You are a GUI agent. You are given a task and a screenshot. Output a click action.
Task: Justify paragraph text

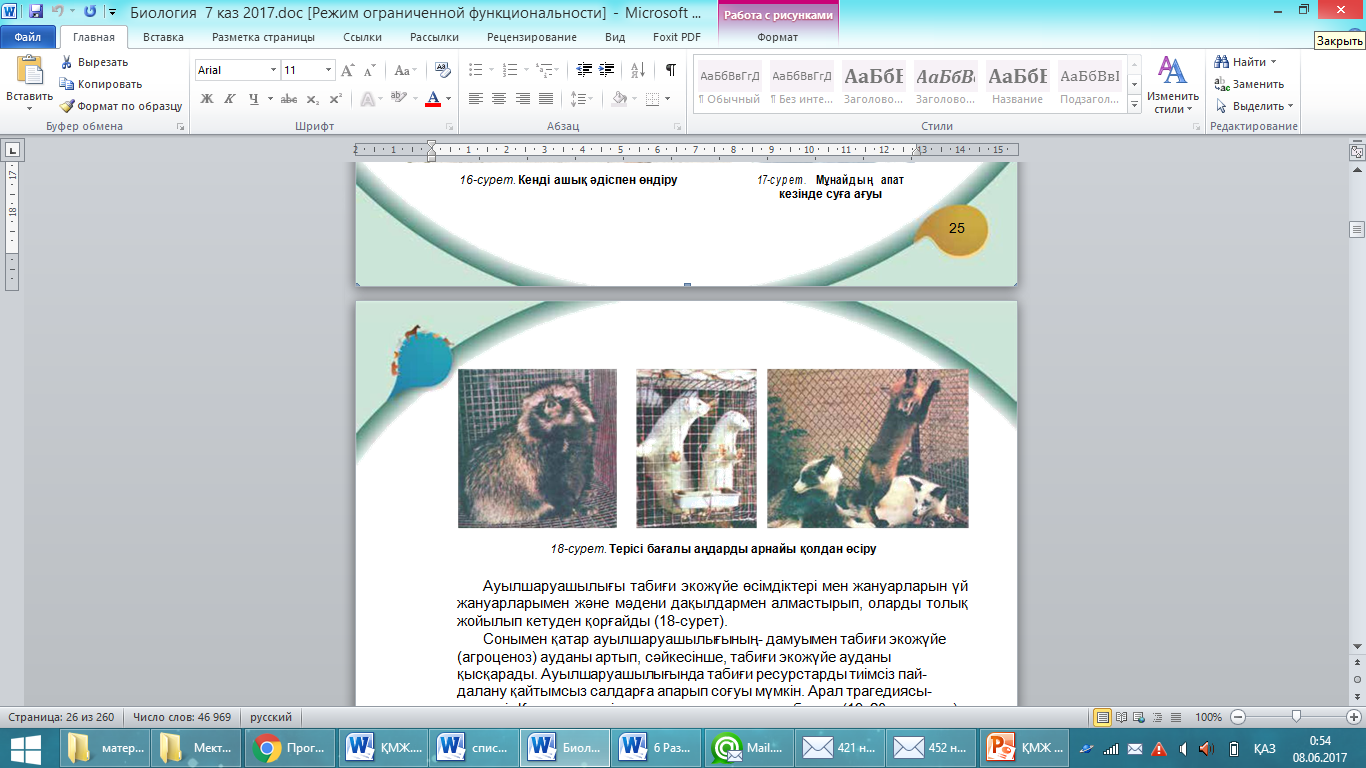[x=546, y=99]
